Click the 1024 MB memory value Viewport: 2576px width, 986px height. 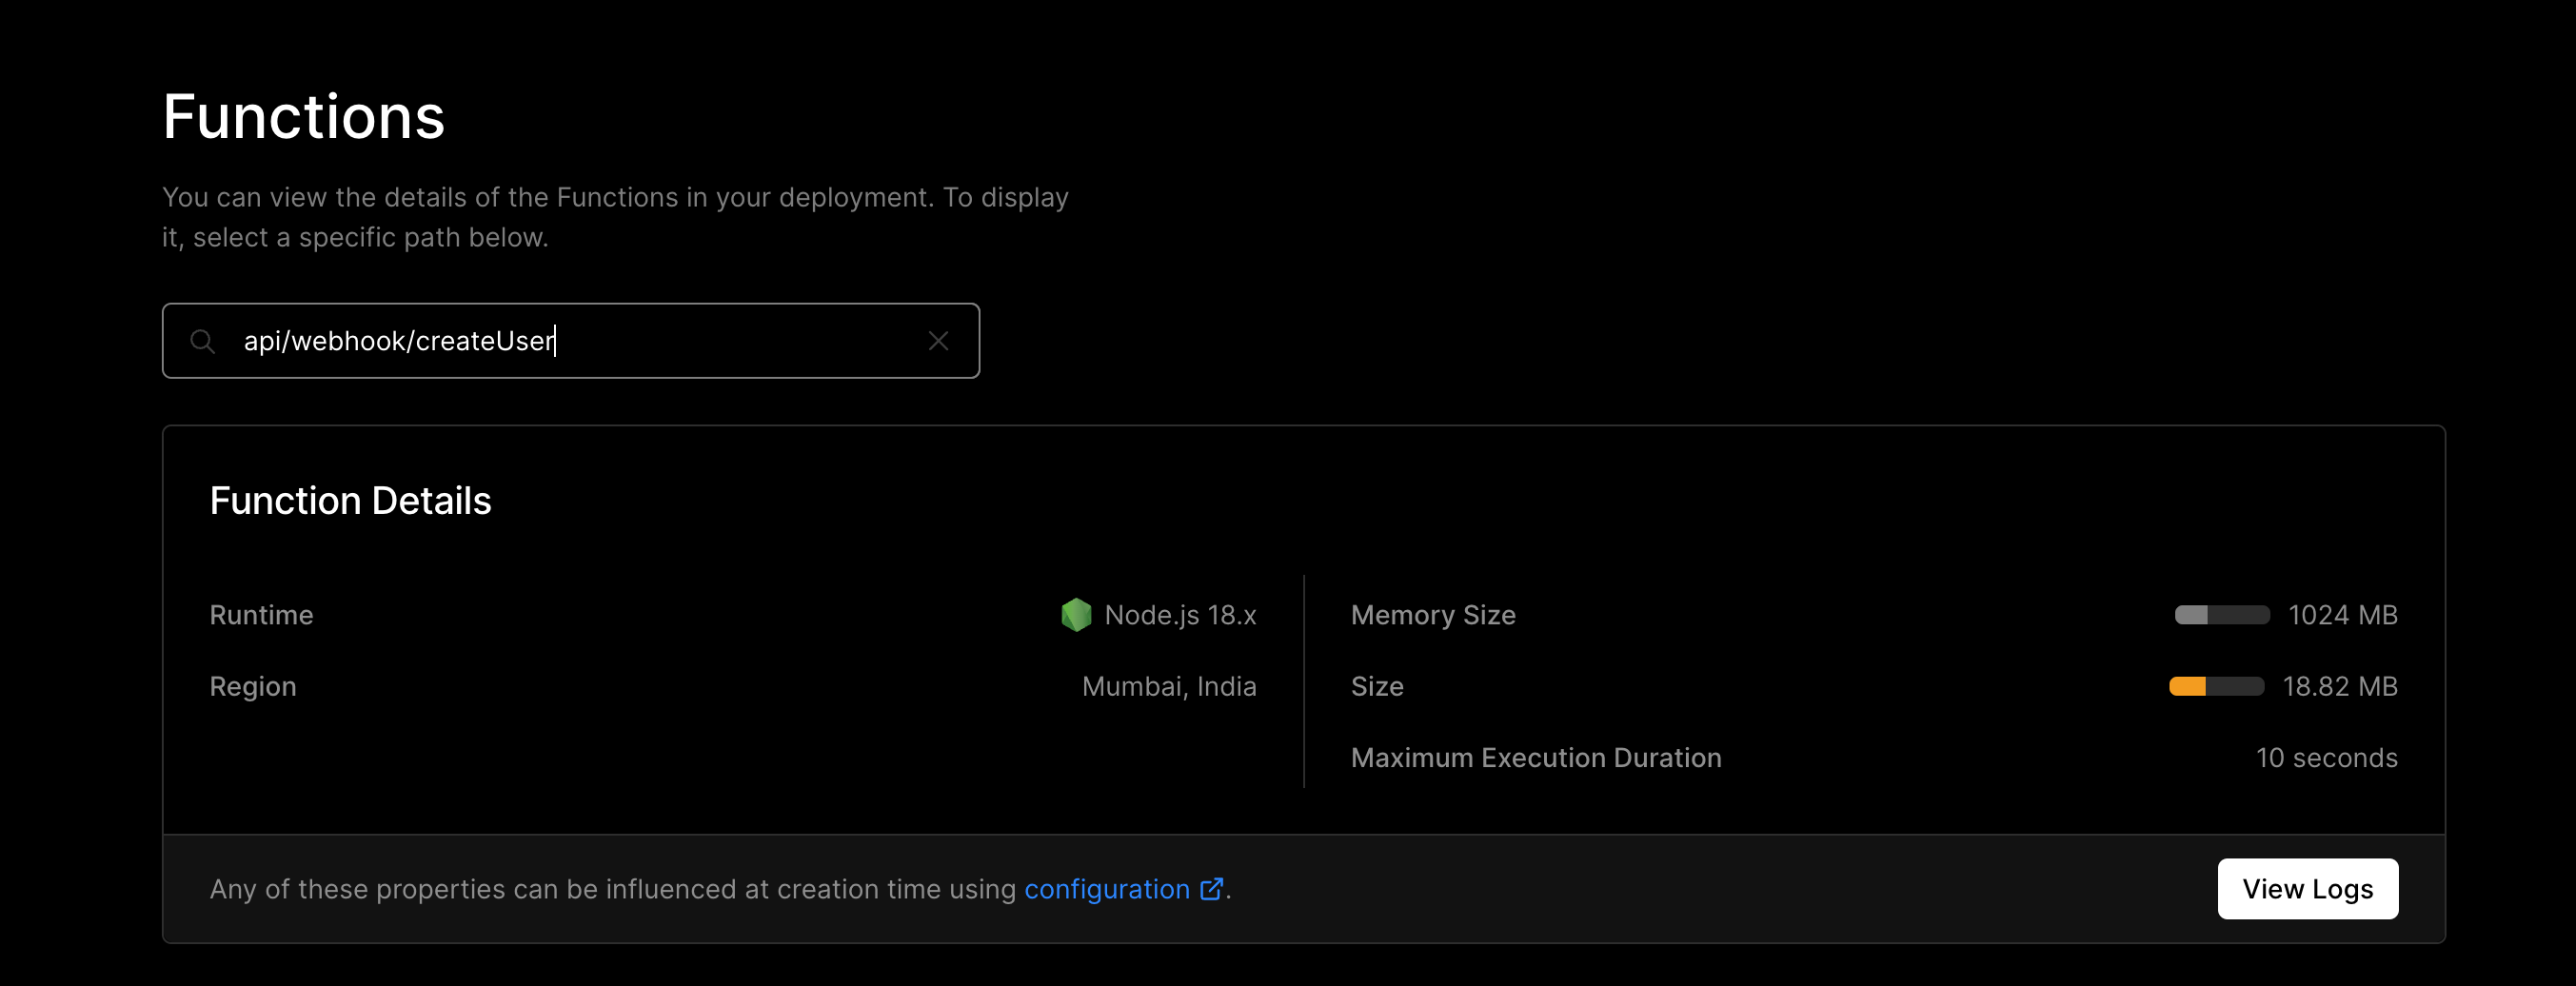tap(2343, 615)
